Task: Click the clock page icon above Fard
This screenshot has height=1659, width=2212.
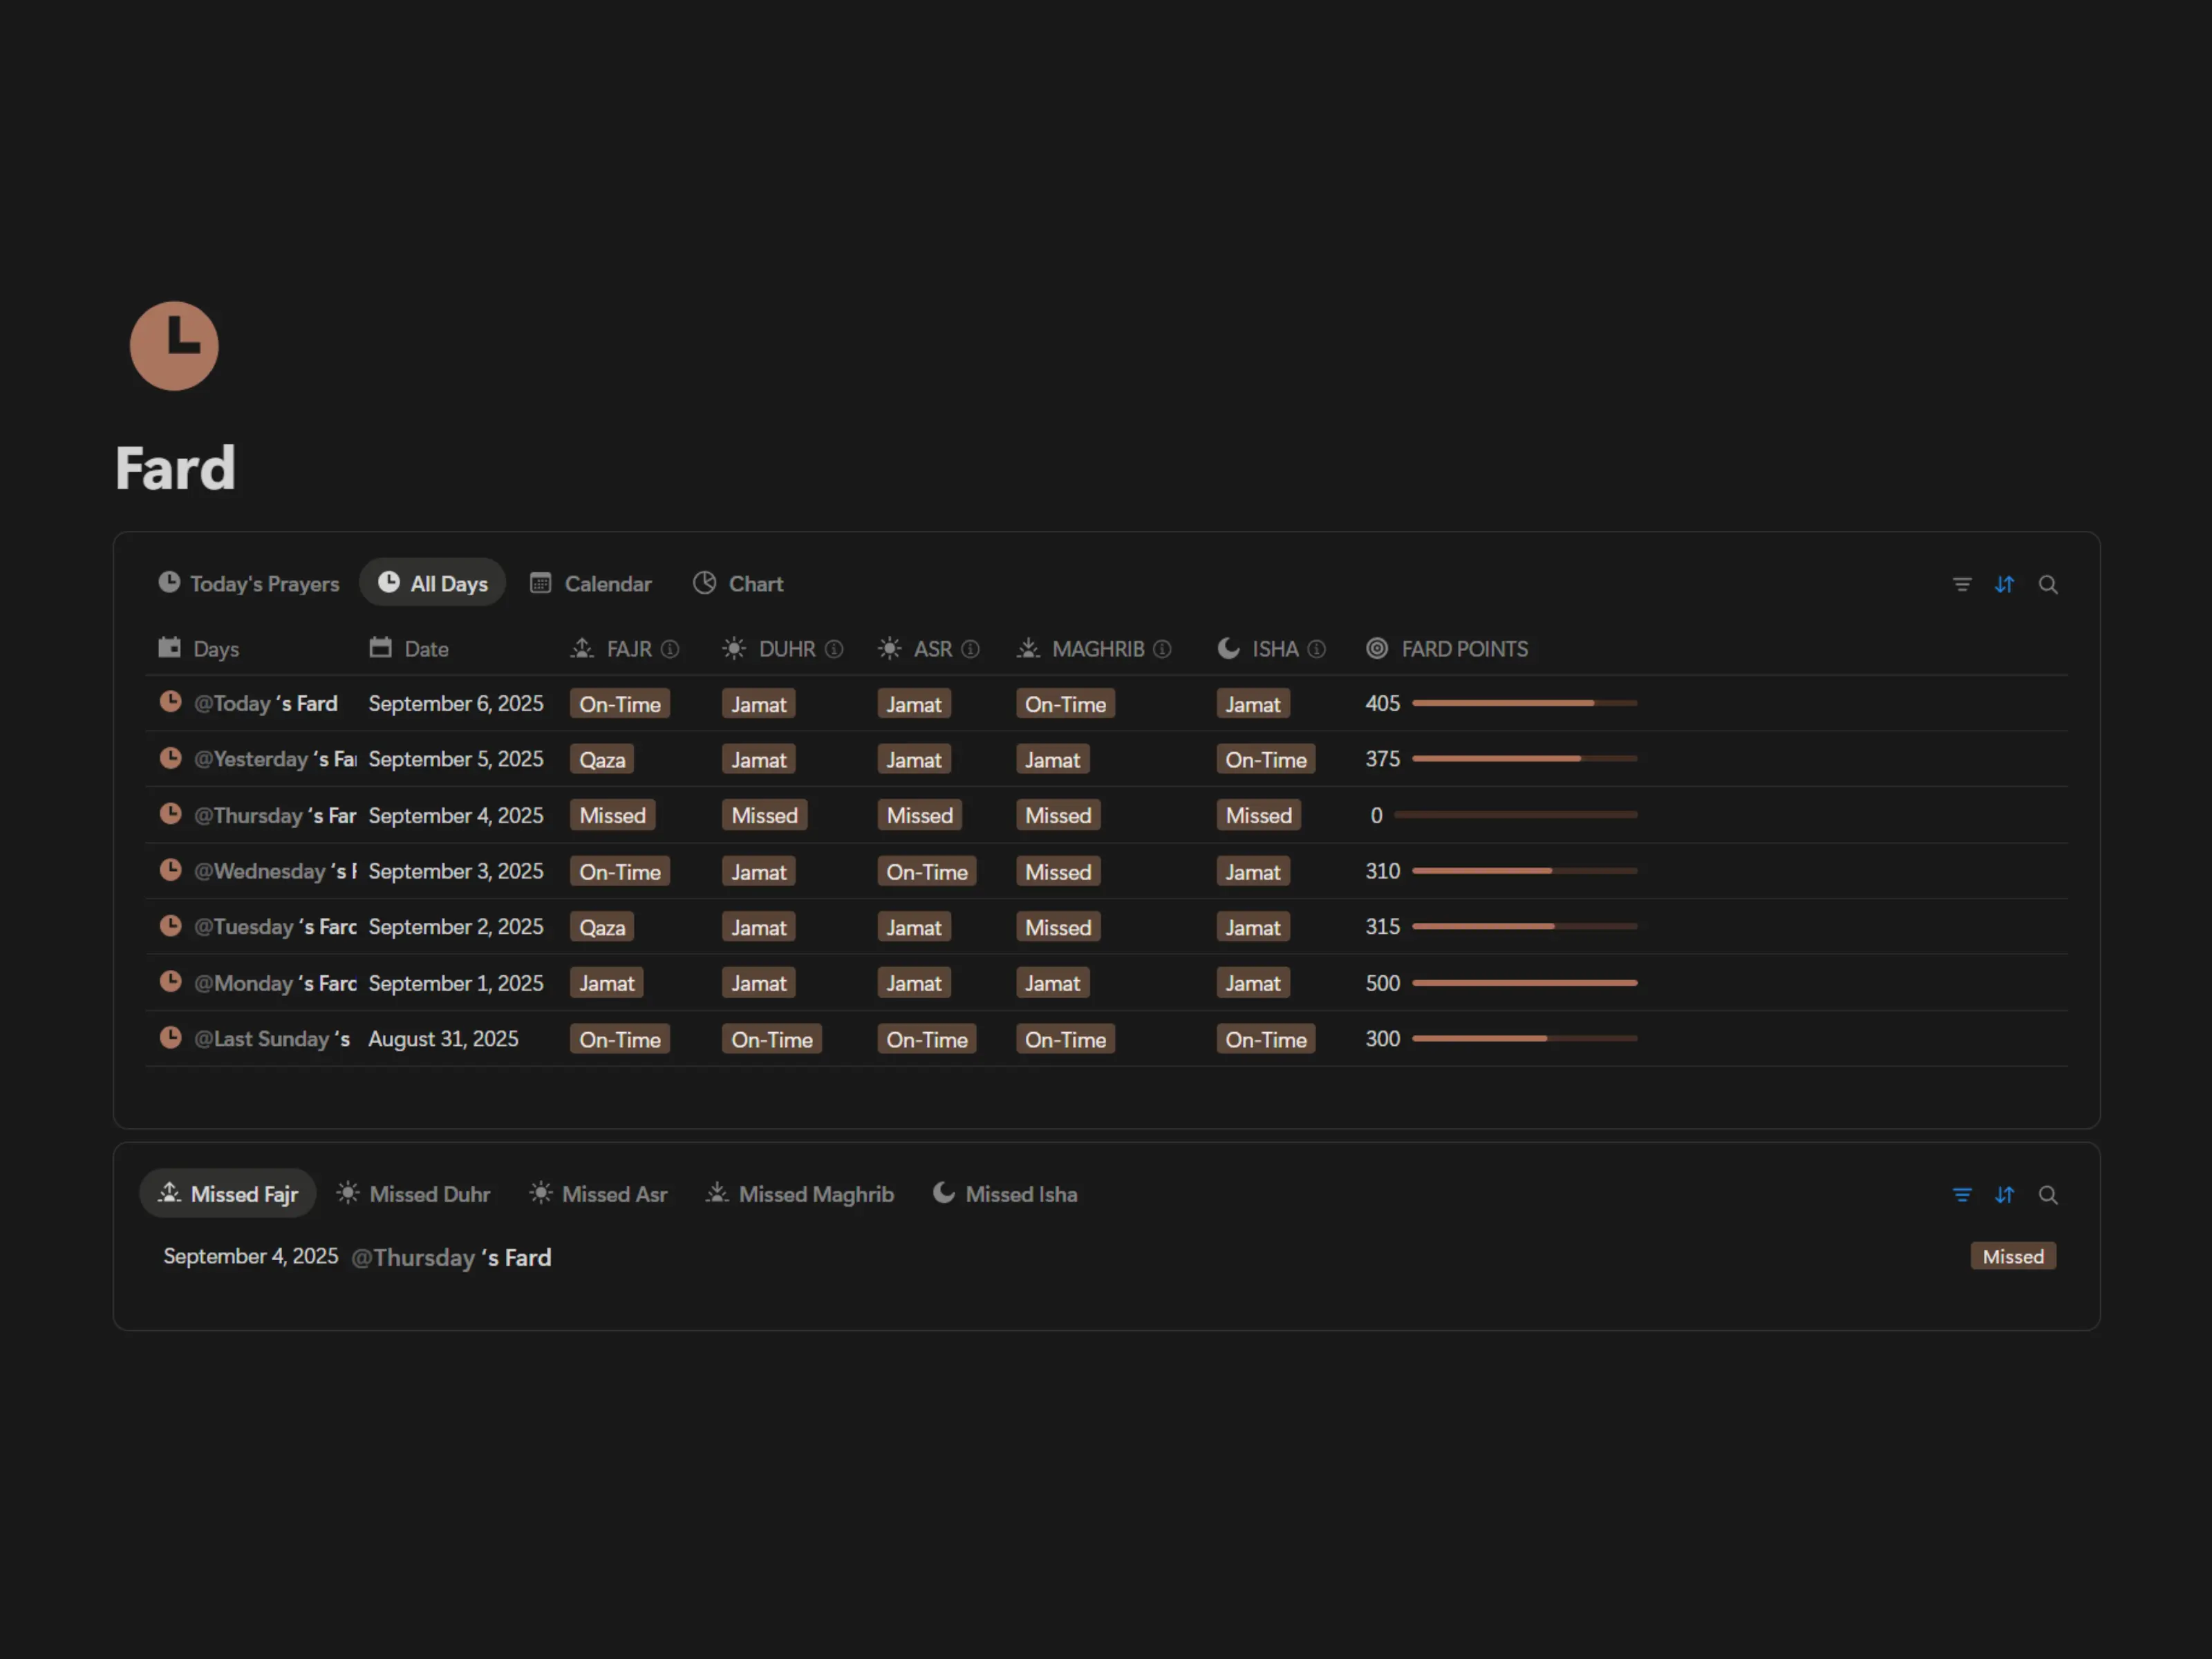Action: coord(174,346)
